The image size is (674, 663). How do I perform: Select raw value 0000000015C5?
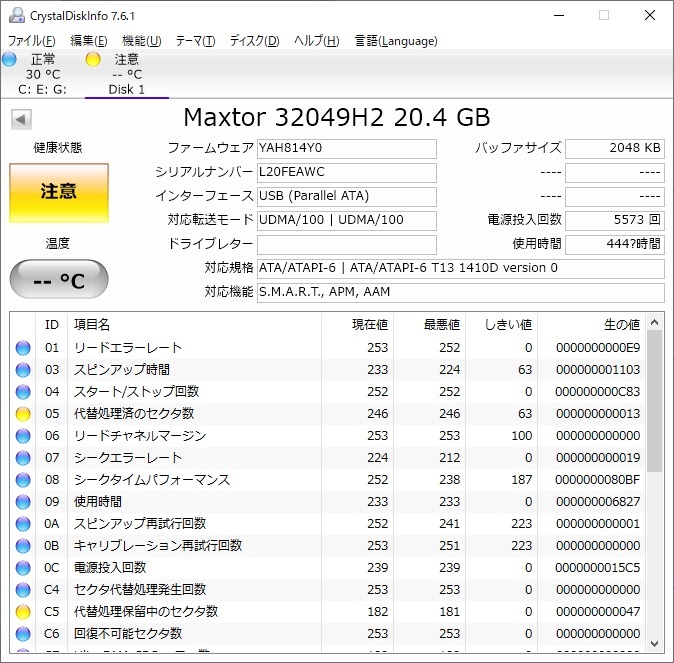597,568
